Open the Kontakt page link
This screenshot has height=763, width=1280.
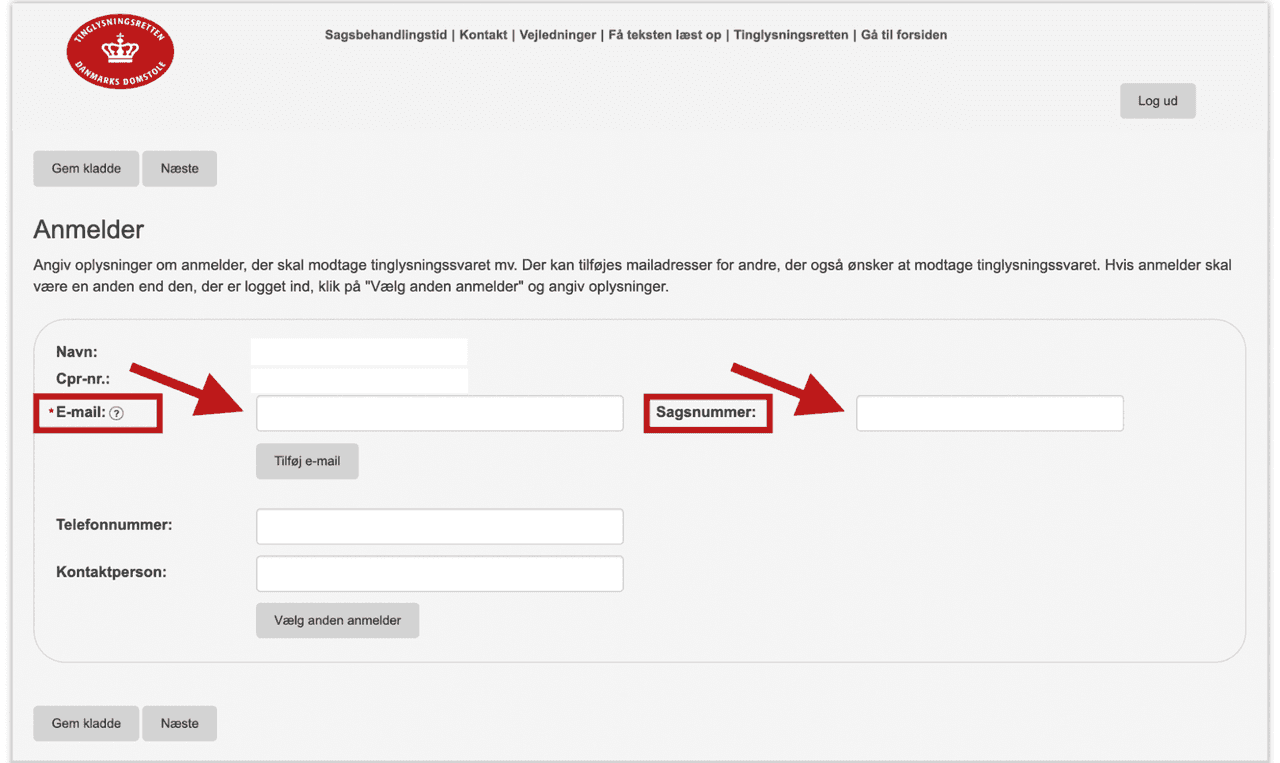(483, 35)
